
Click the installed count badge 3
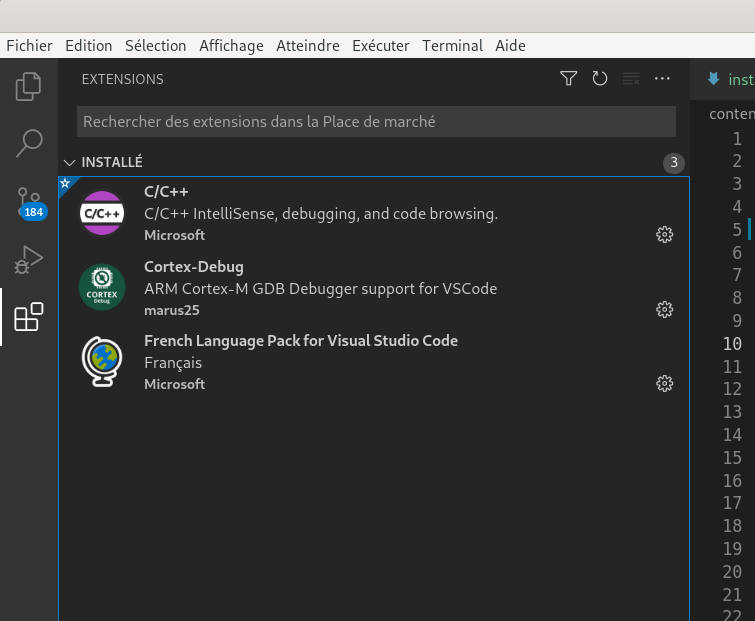[674, 163]
